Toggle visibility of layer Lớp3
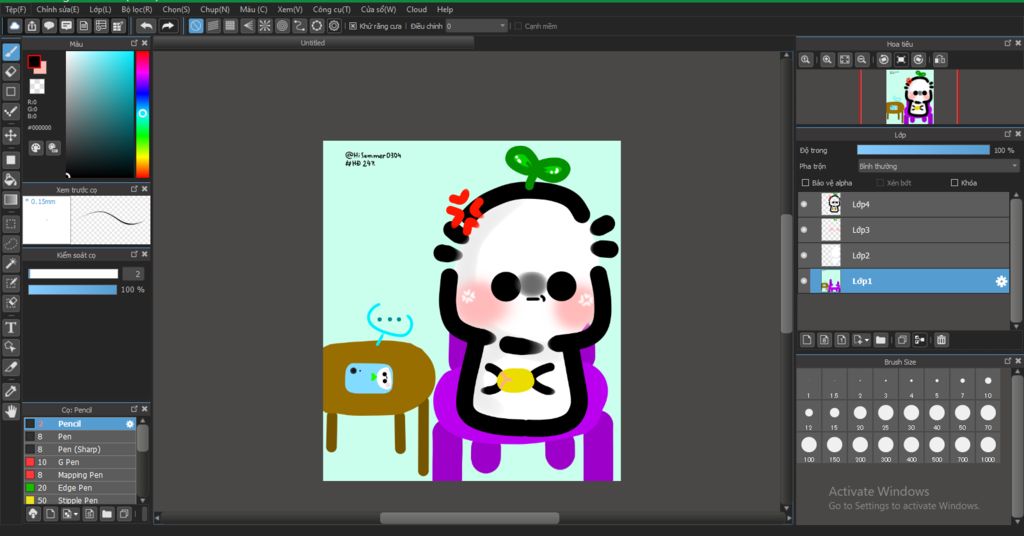1024x536 pixels. [804, 230]
